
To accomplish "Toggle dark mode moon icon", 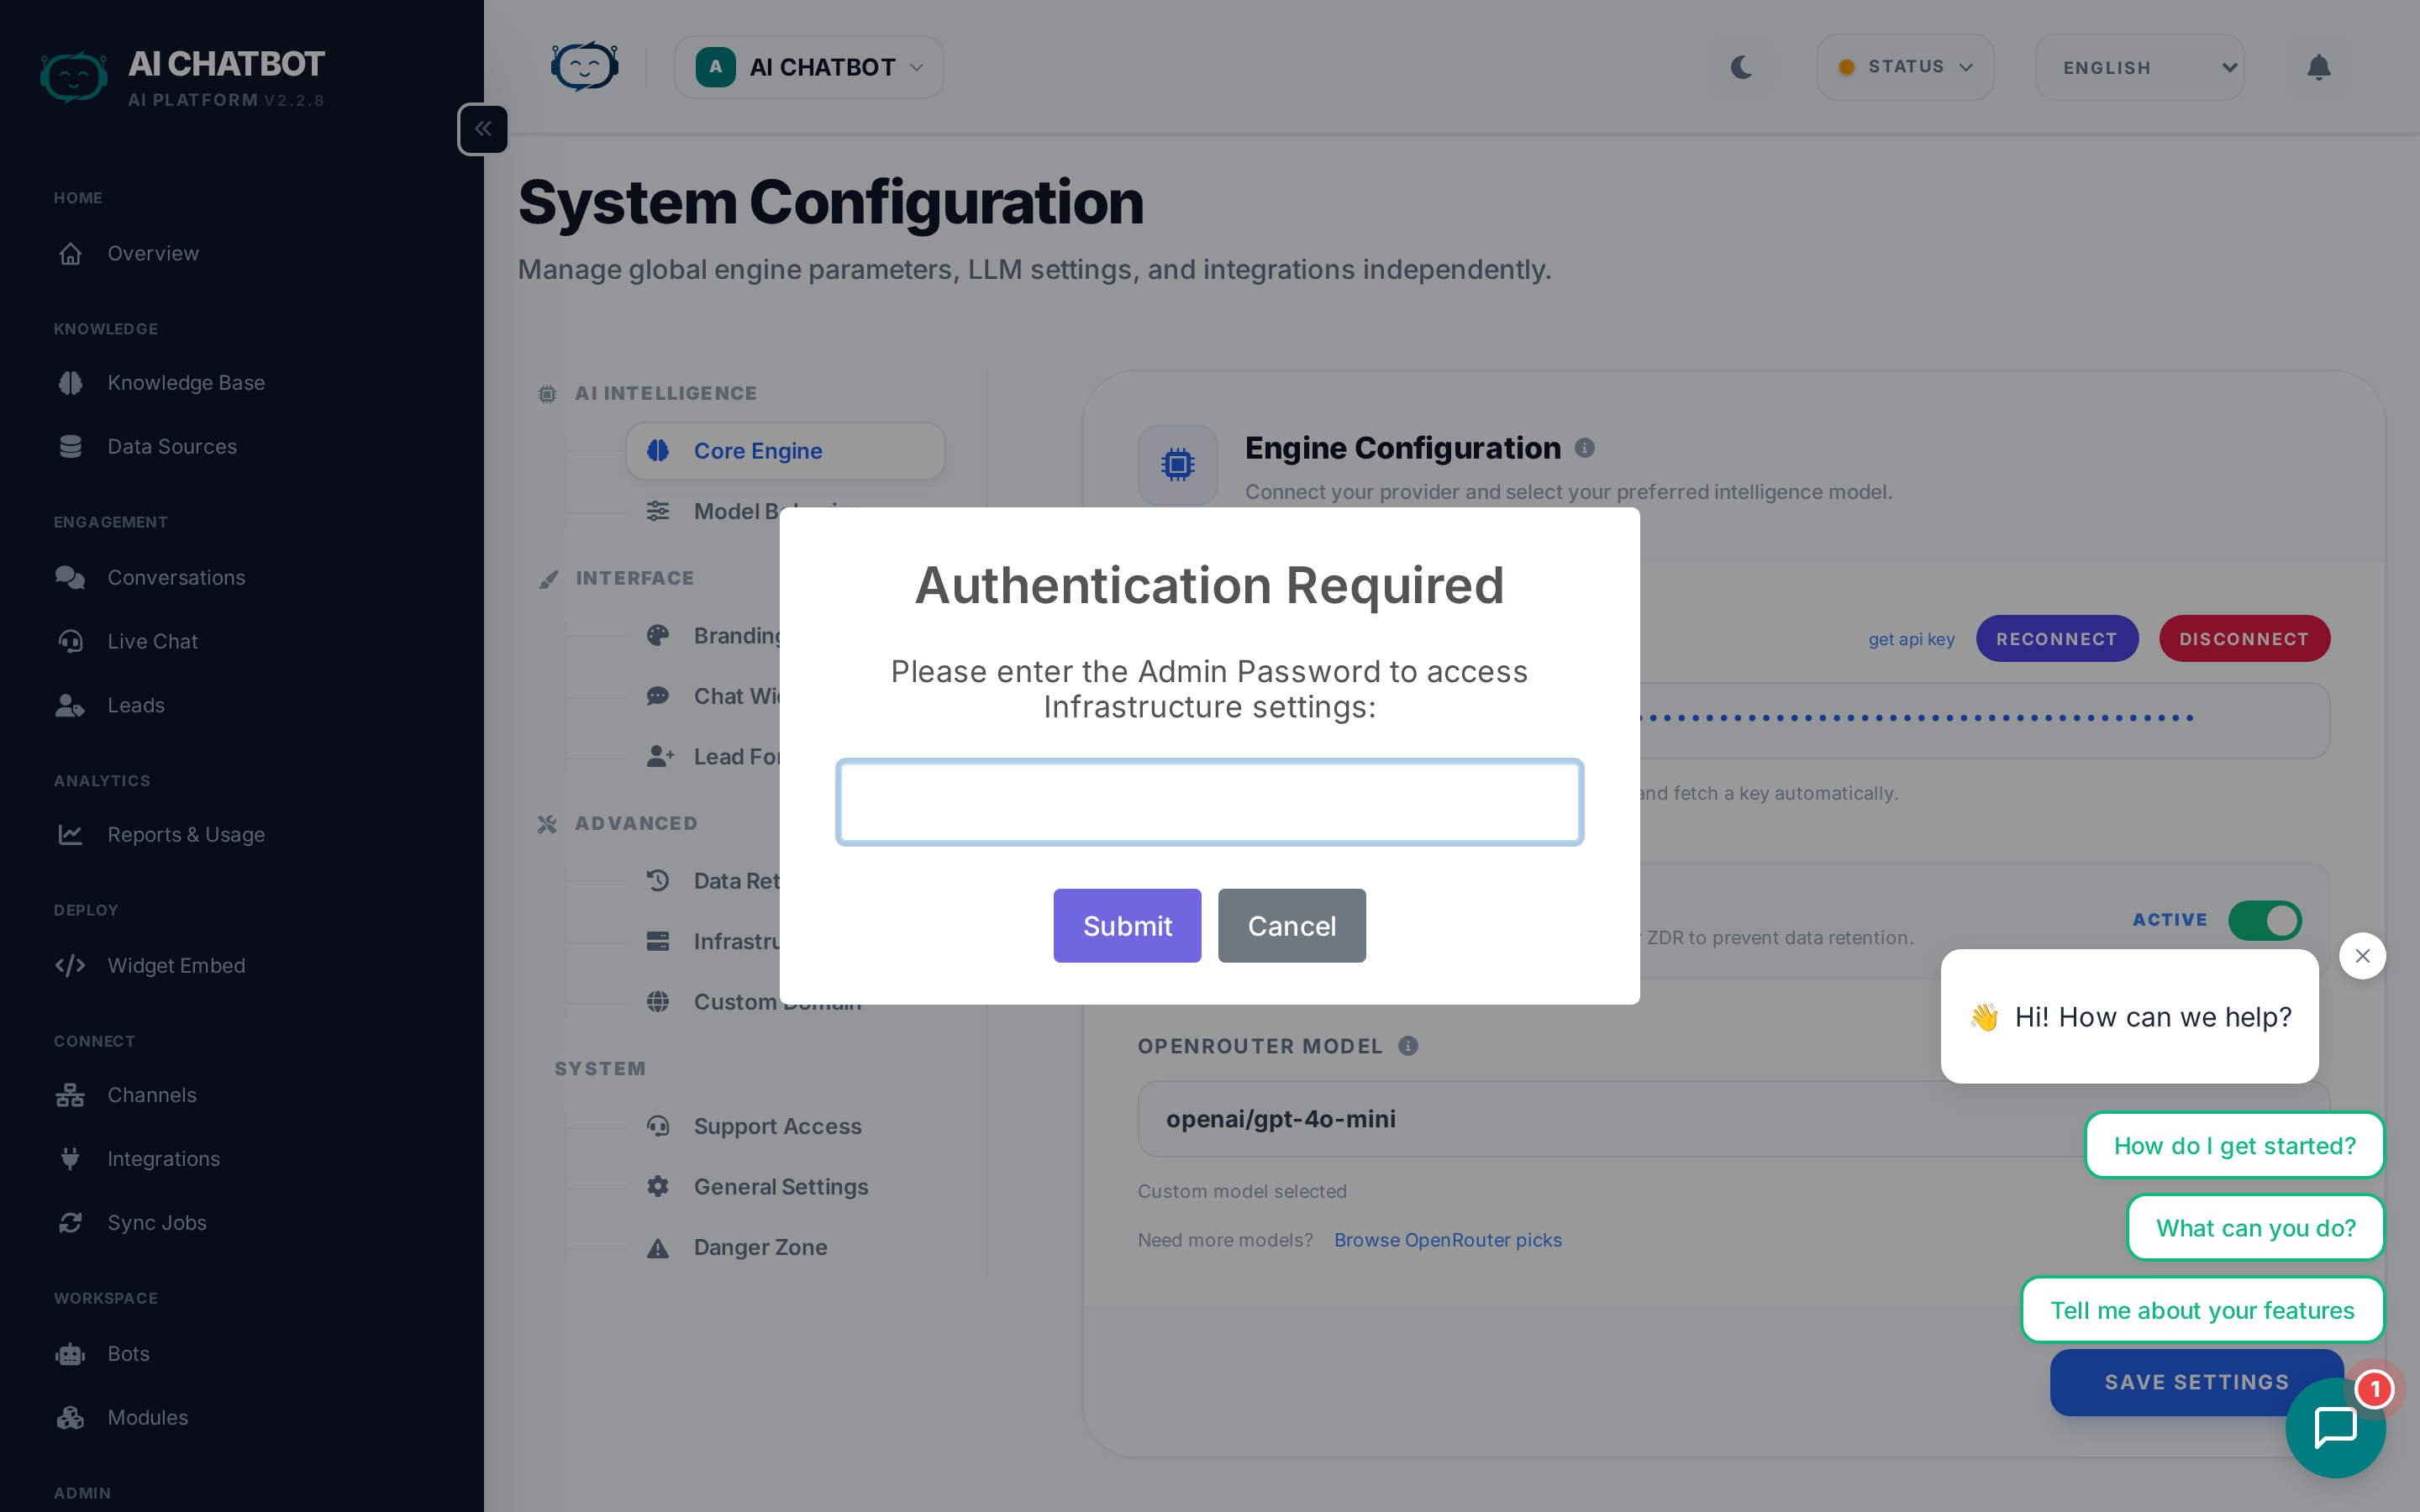I will [x=1741, y=67].
